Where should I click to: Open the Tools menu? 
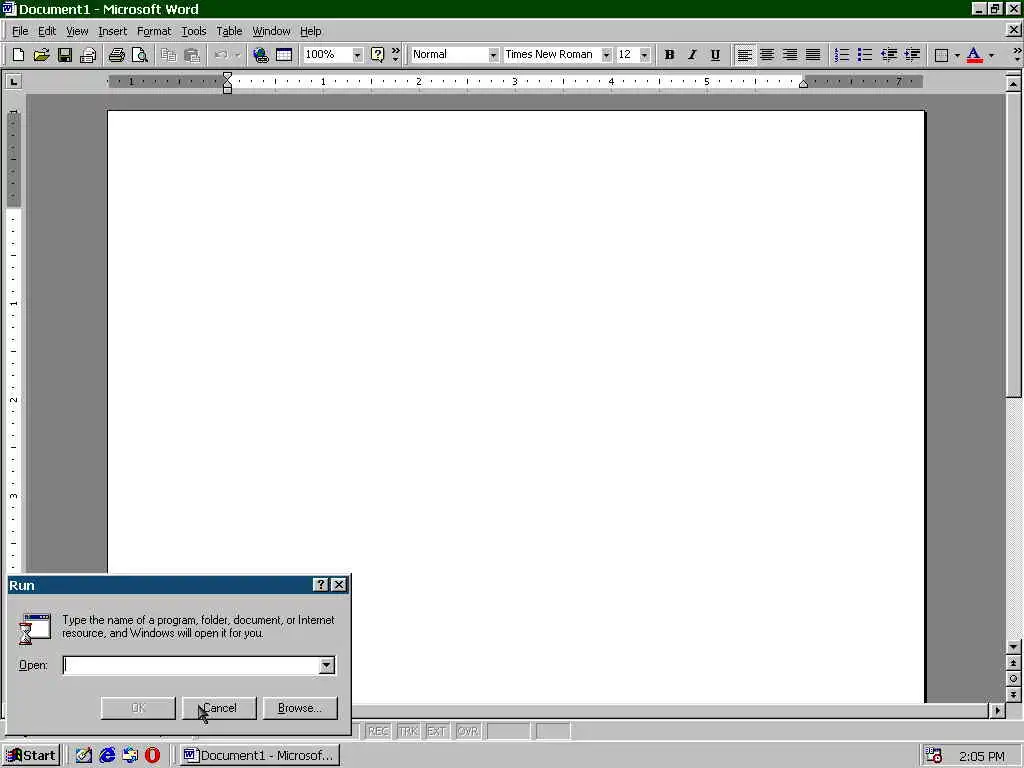(x=193, y=31)
